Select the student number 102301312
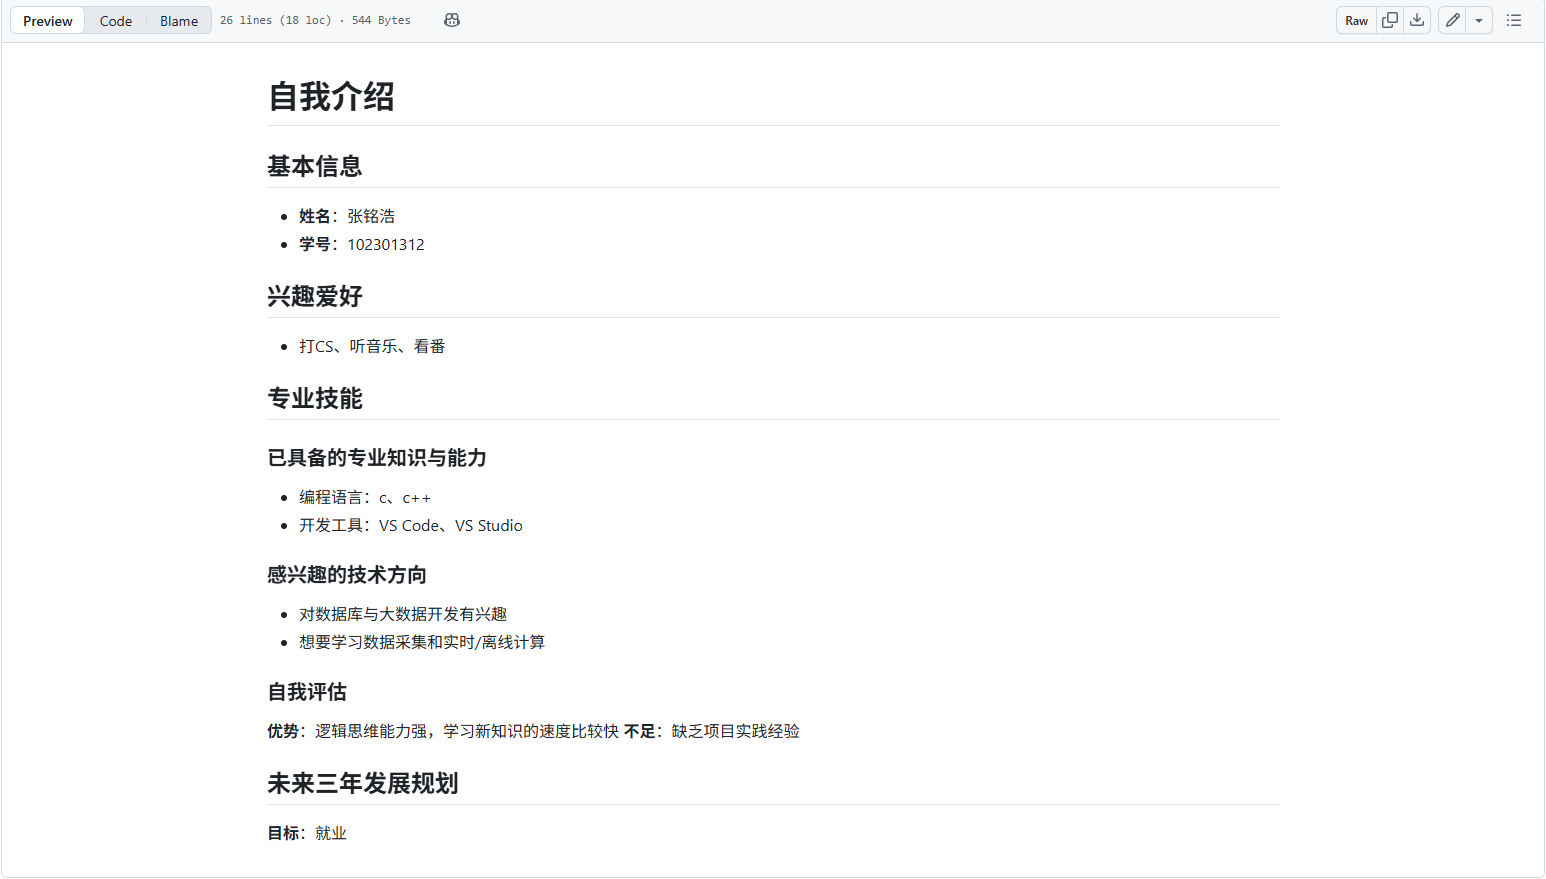Viewport: 1546px width, 879px height. coord(386,244)
